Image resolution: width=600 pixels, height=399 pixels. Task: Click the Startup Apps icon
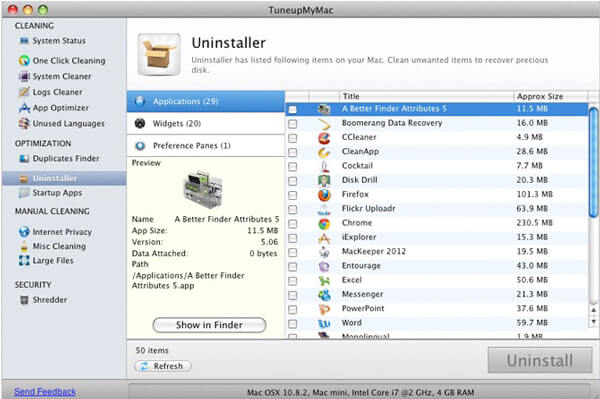pyautogui.click(x=24, y=193)
